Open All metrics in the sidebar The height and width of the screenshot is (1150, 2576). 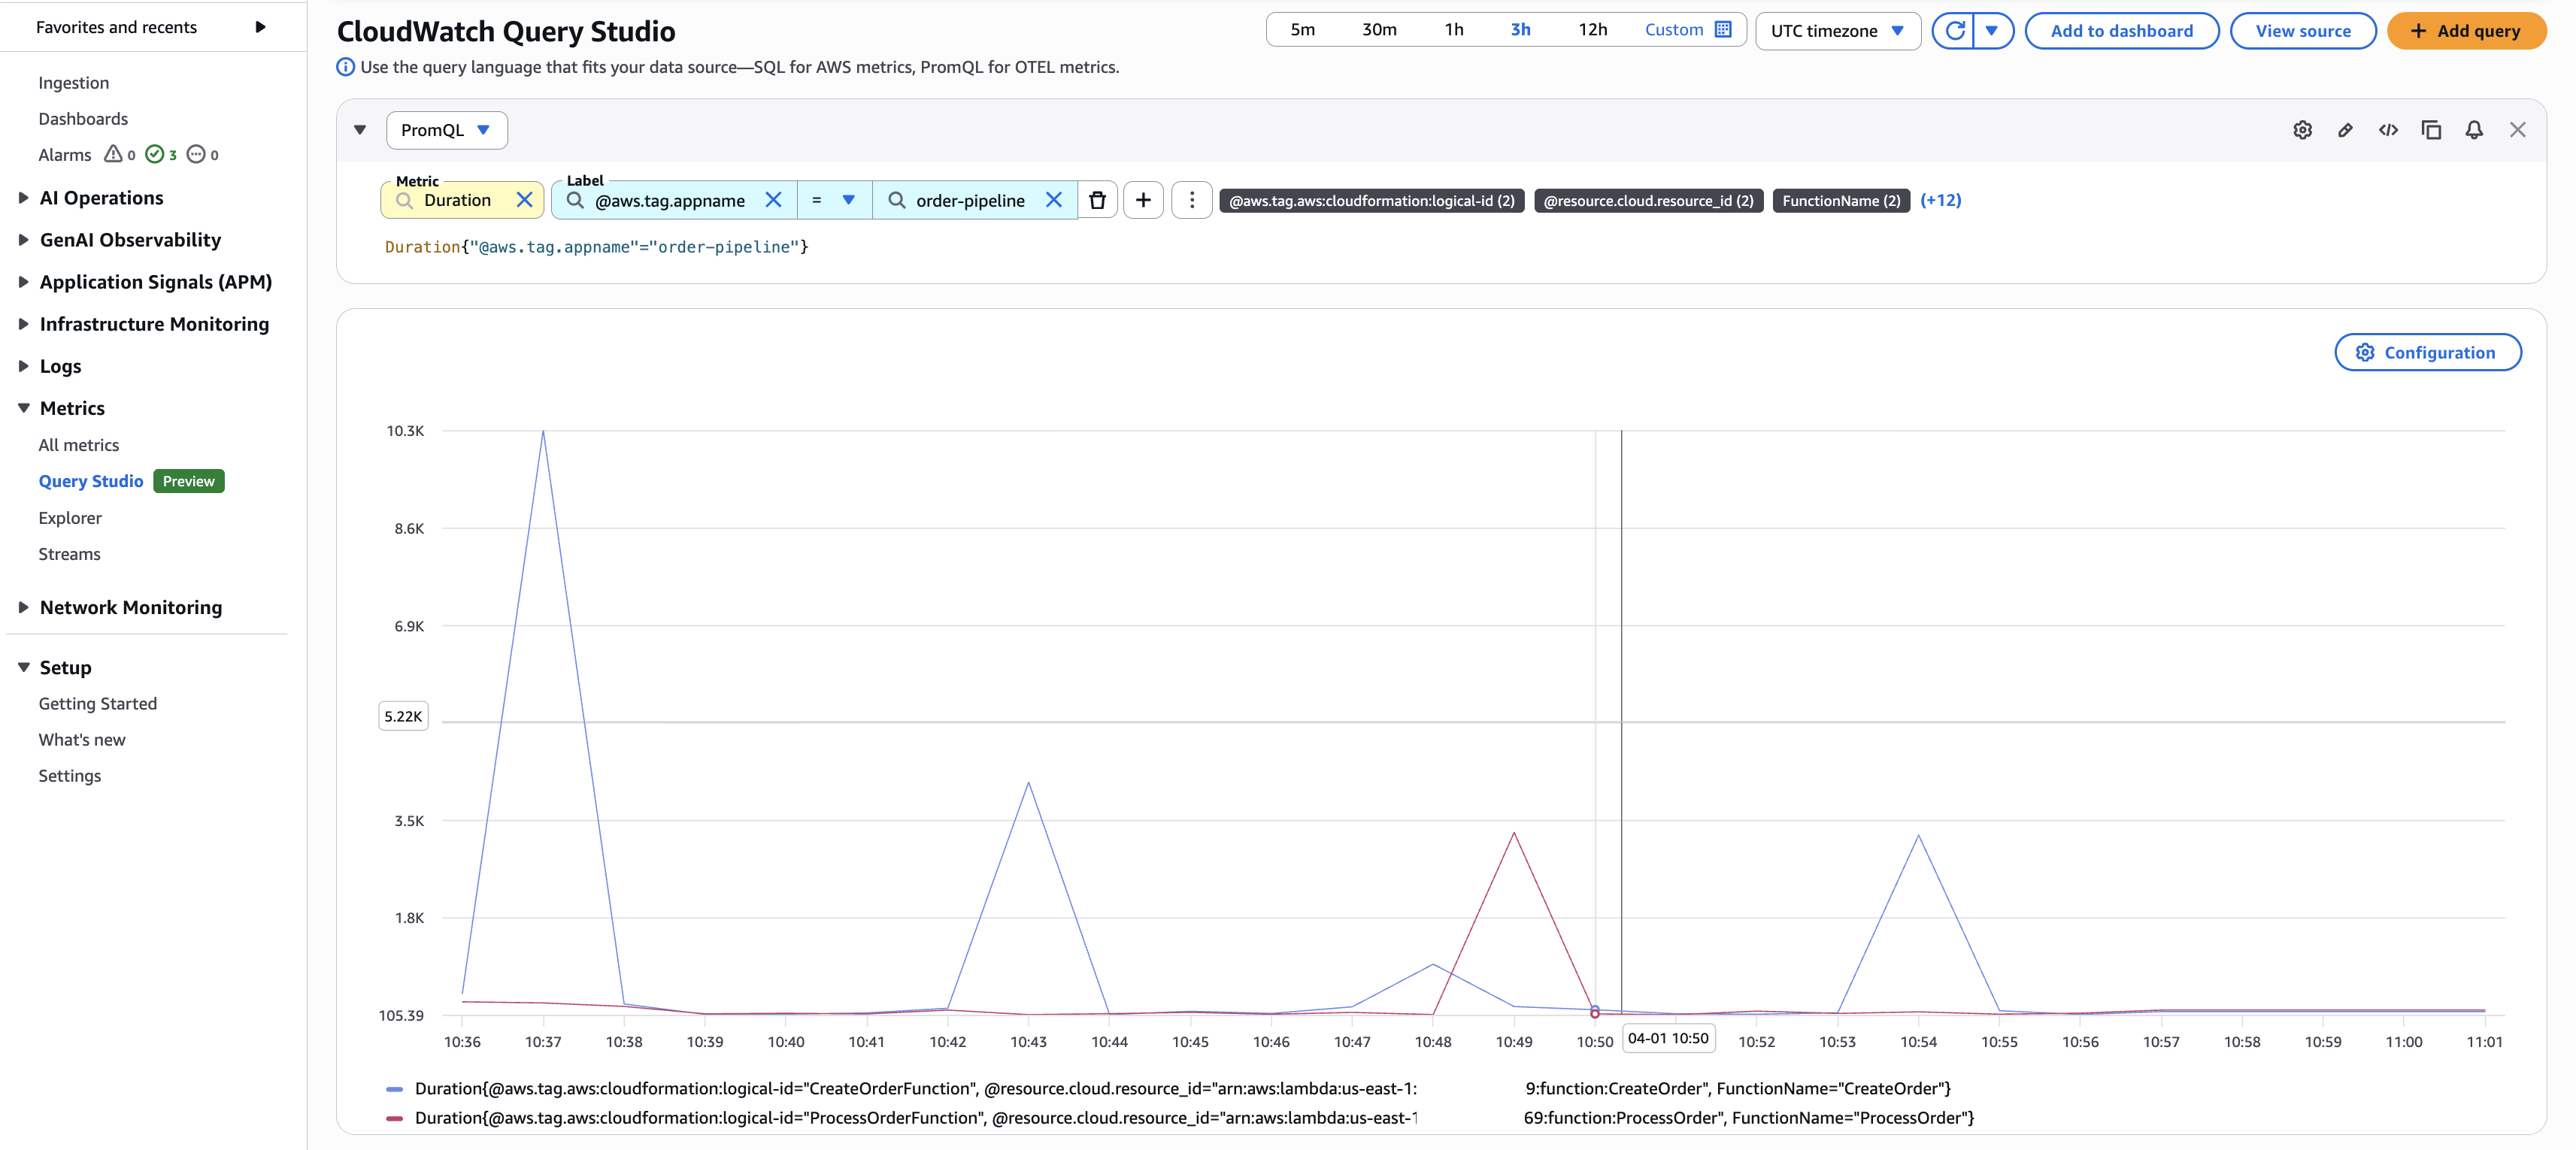click(x=79, y=444)
